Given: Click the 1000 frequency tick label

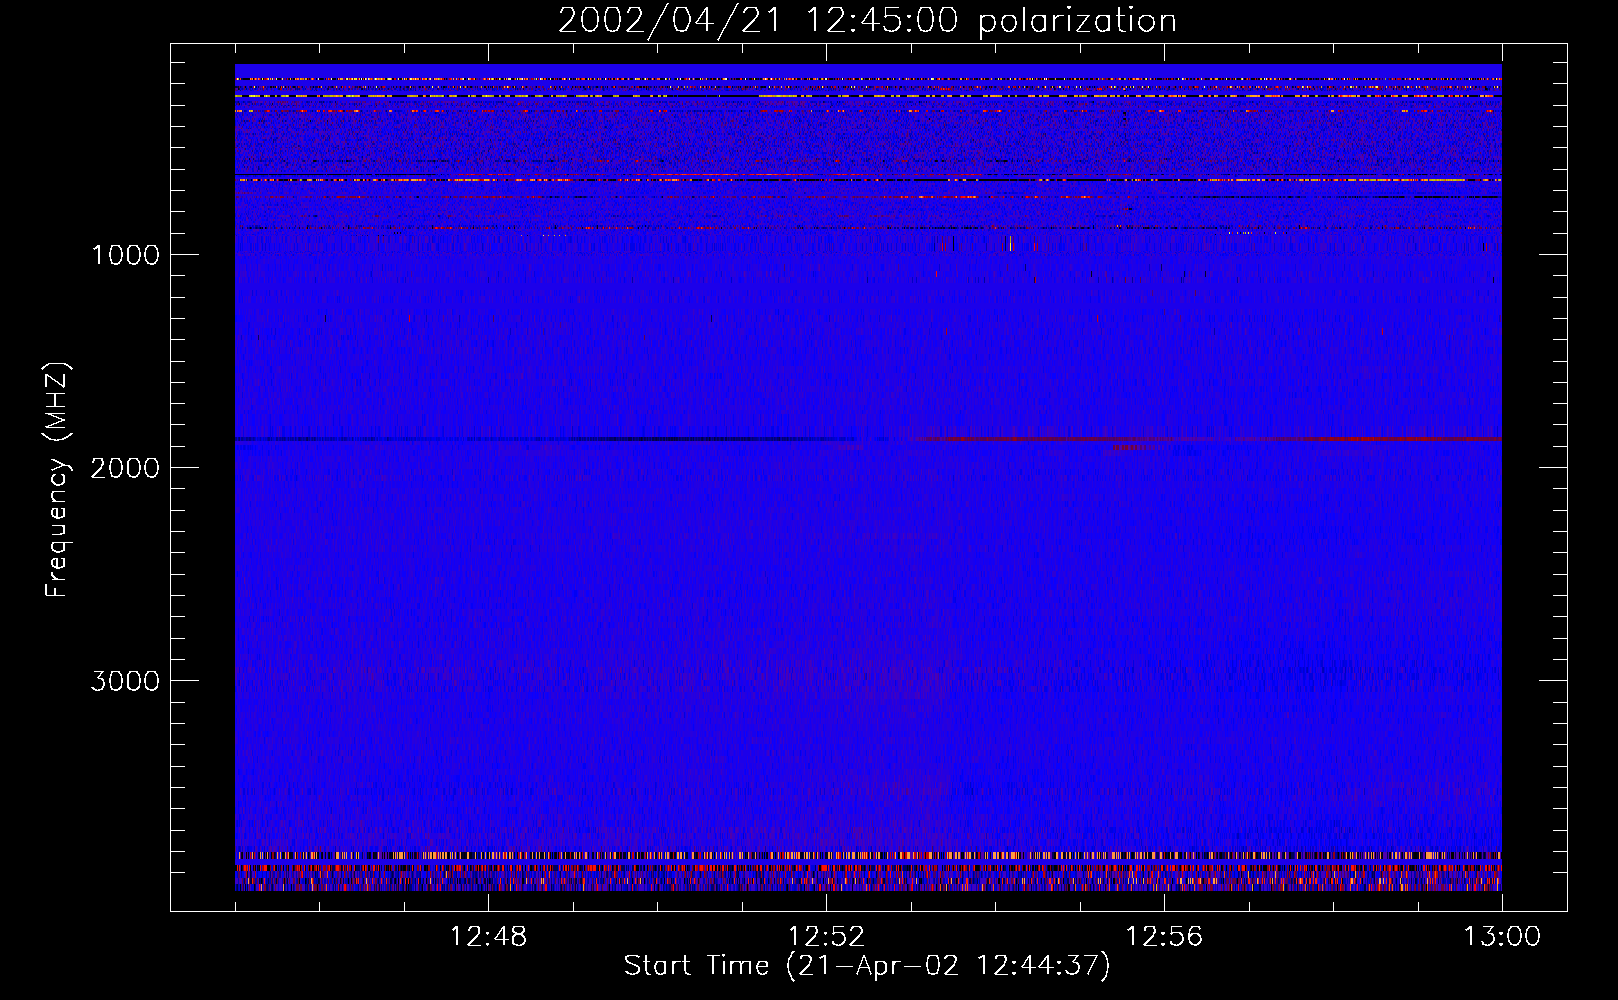Looking at the screenshot, I should pos(126,255).
